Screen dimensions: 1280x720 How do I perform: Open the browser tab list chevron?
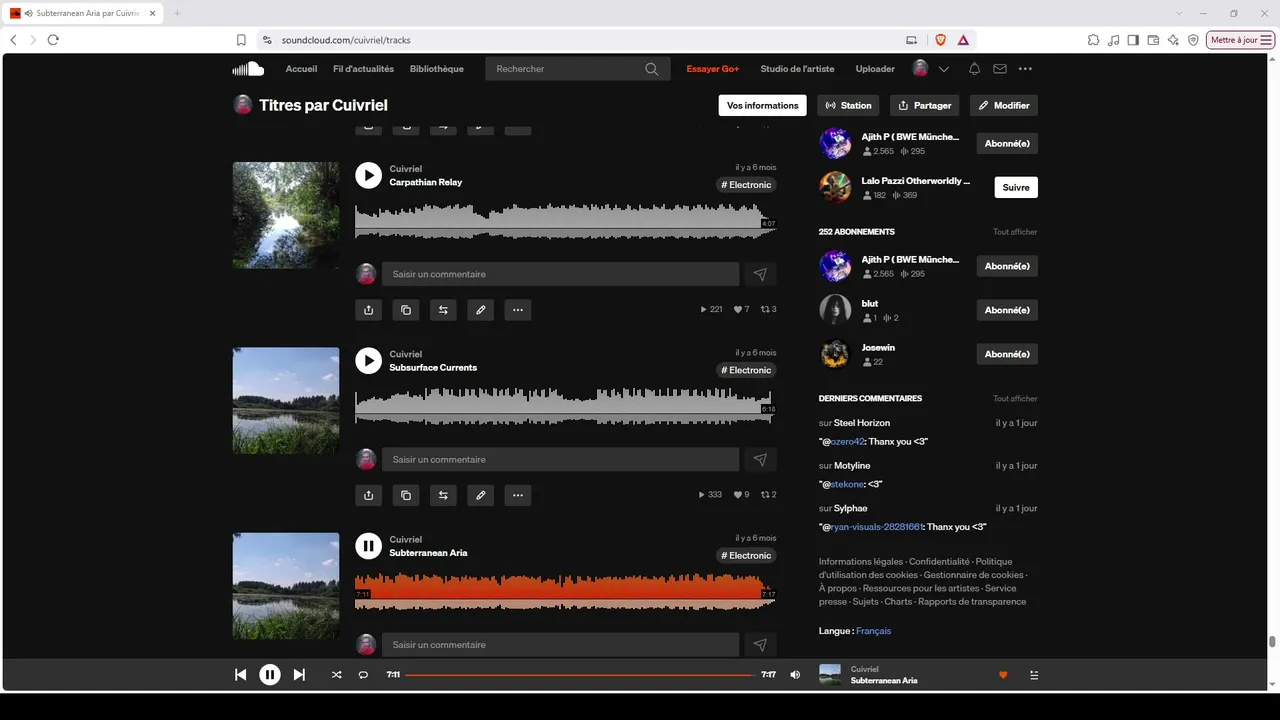[1180, 13]
